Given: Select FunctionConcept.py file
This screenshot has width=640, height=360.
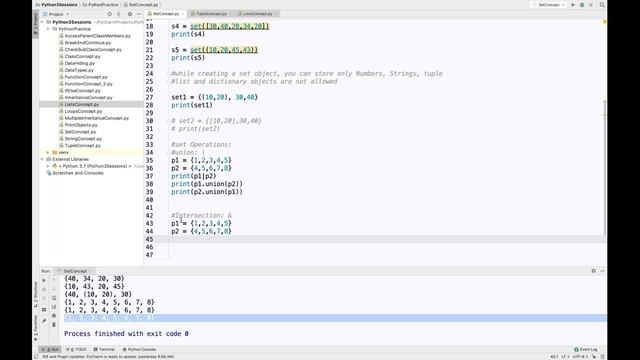Looking at the screenshot, I should [86, 77].
